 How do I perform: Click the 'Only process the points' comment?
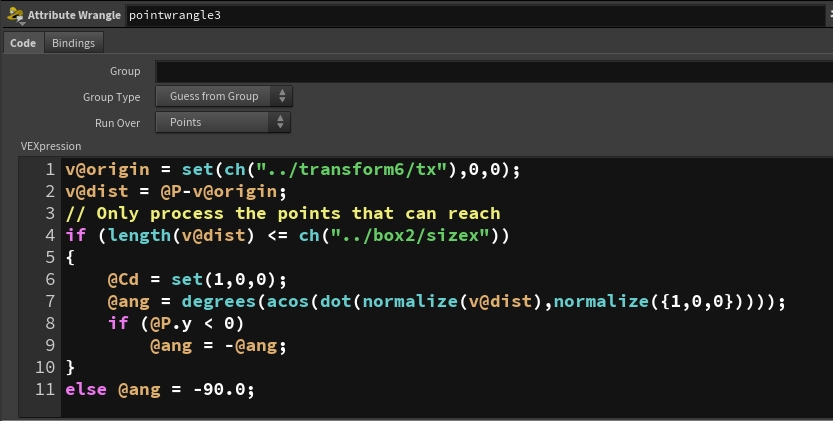pyautogui.click(x=282, y=213)
